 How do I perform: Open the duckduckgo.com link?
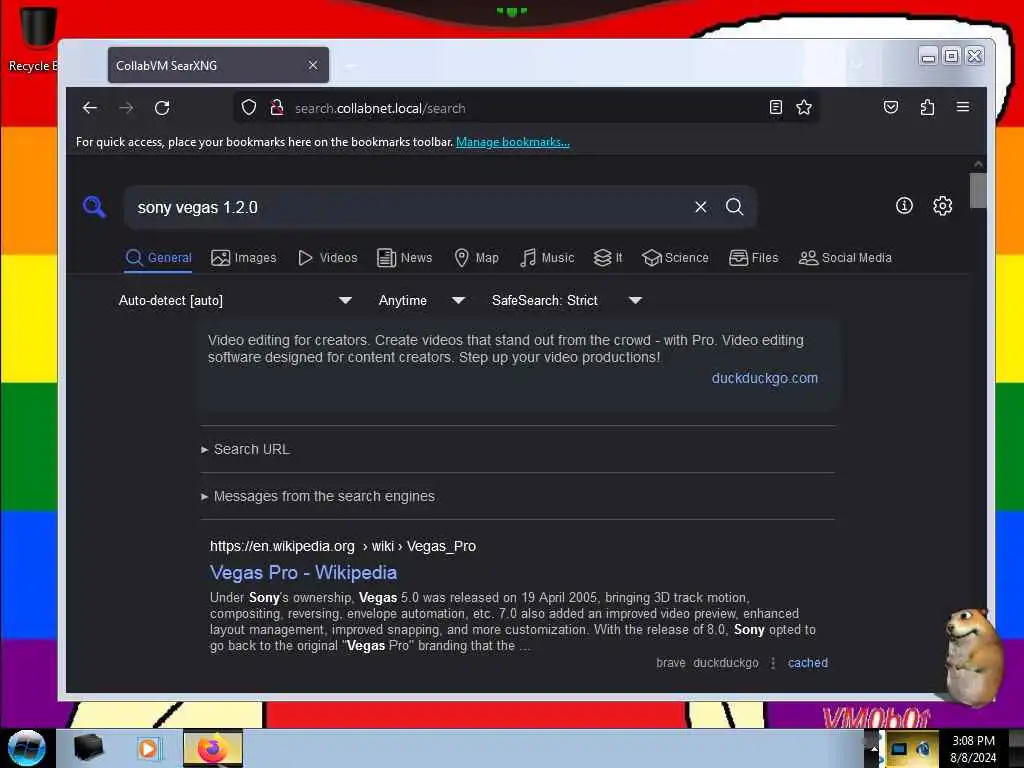(765, 378)
